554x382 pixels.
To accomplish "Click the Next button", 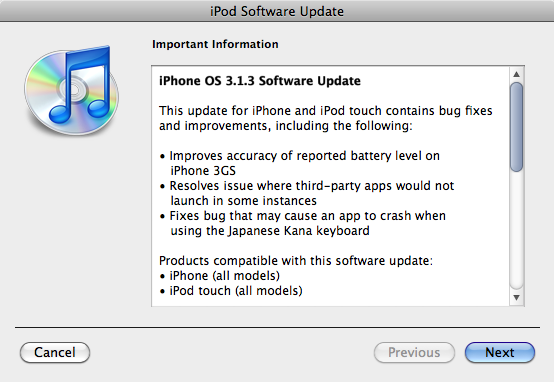I will point(500,352).
